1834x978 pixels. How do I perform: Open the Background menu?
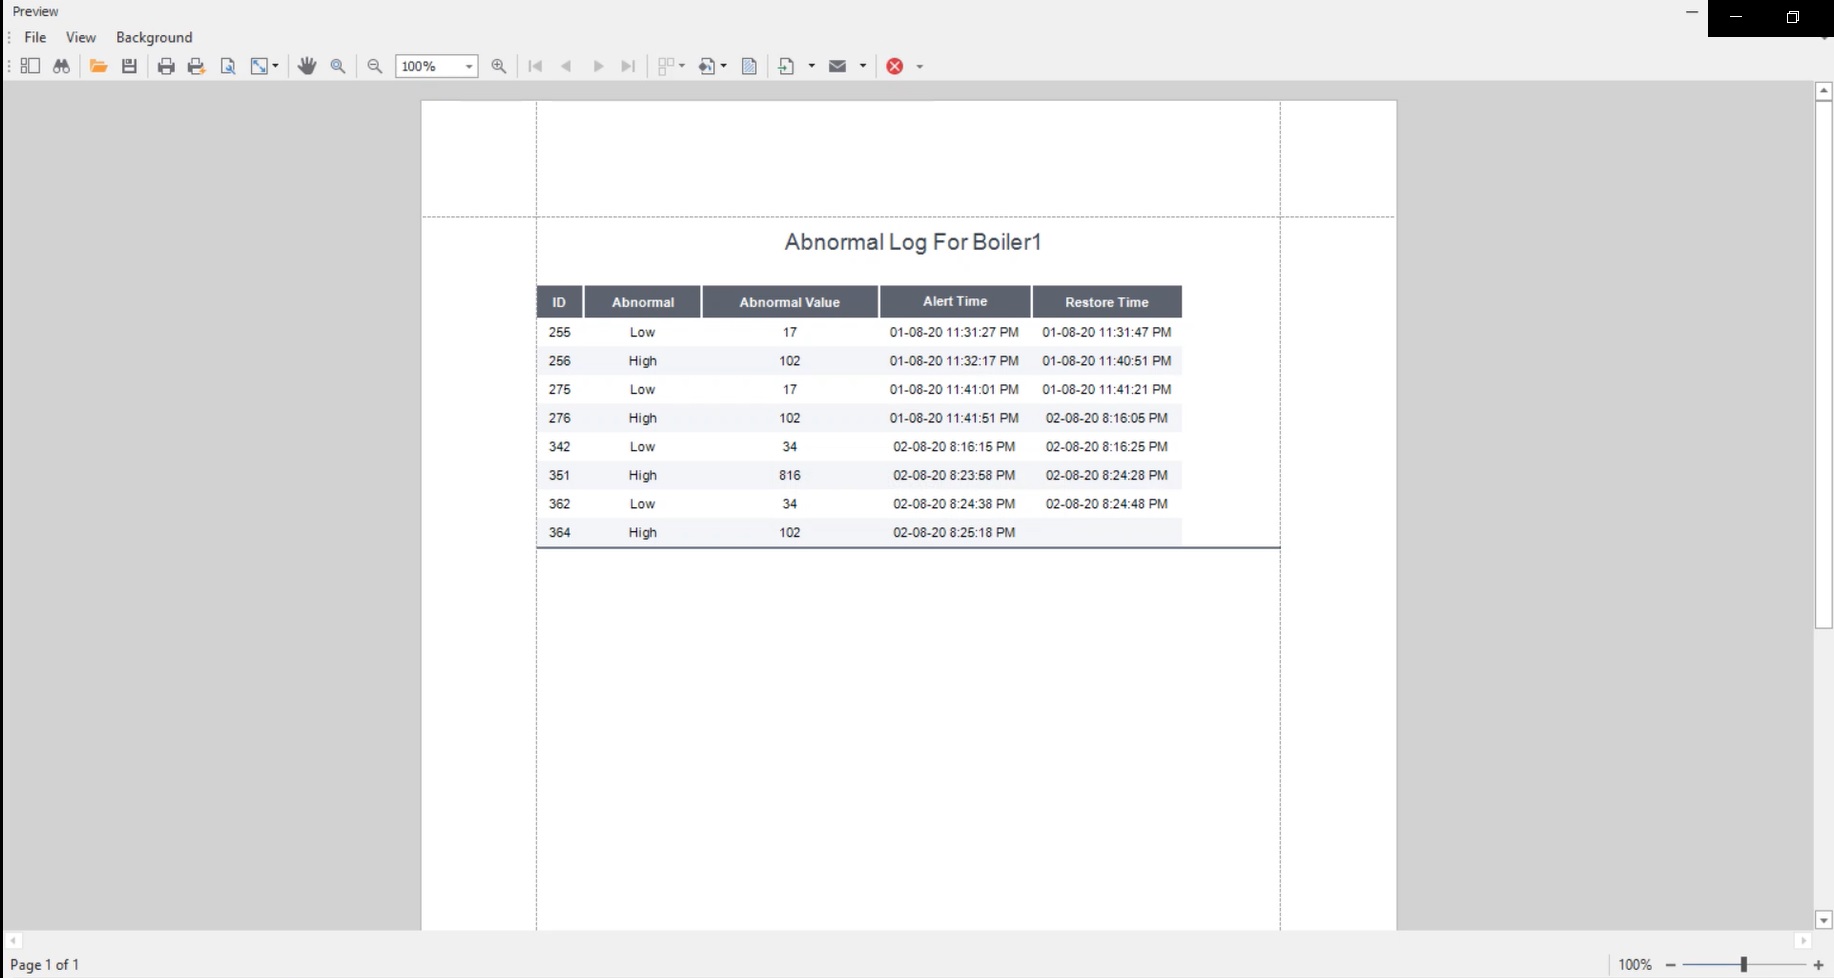coord(154,37)
